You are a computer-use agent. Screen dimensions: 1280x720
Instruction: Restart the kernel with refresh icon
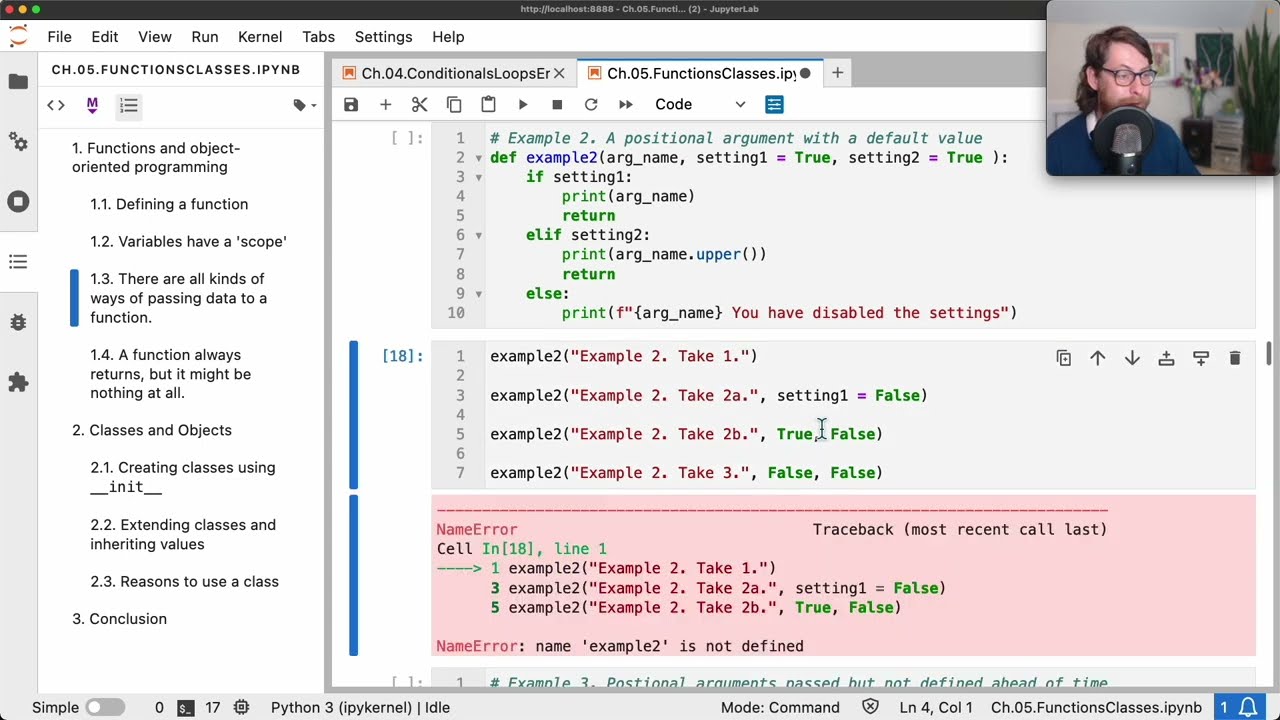point(591,104)
